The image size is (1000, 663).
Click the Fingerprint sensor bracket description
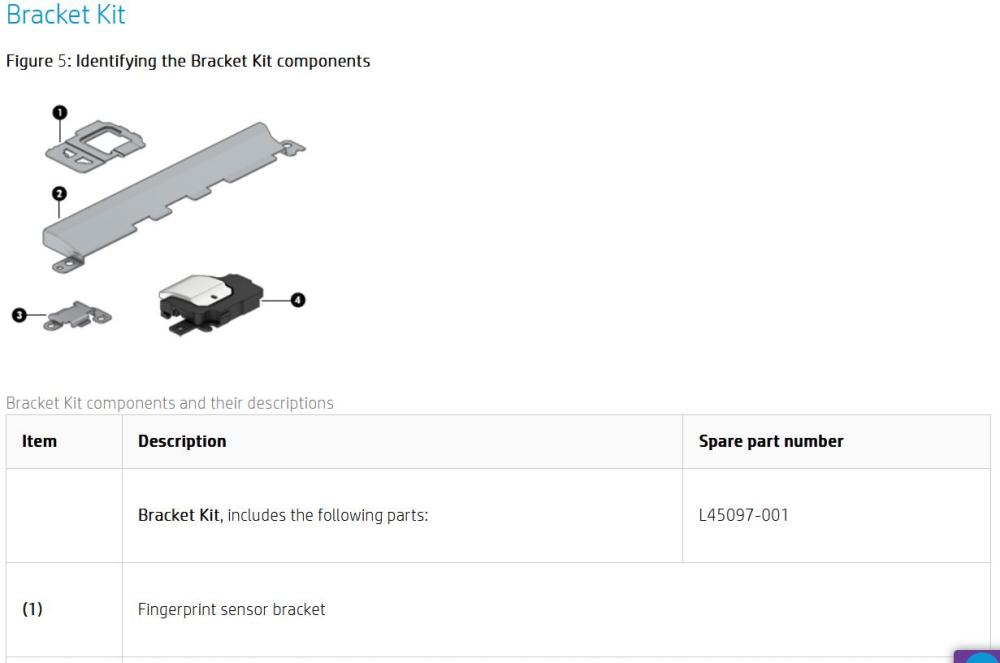pos(231,609)
